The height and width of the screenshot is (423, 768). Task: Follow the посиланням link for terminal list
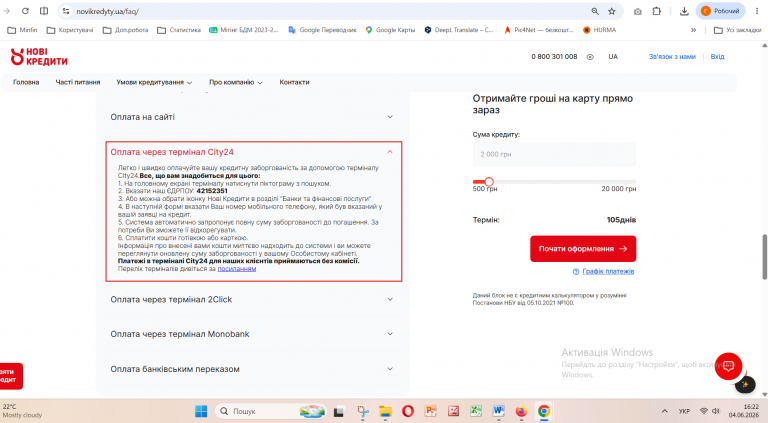[237, 269]
